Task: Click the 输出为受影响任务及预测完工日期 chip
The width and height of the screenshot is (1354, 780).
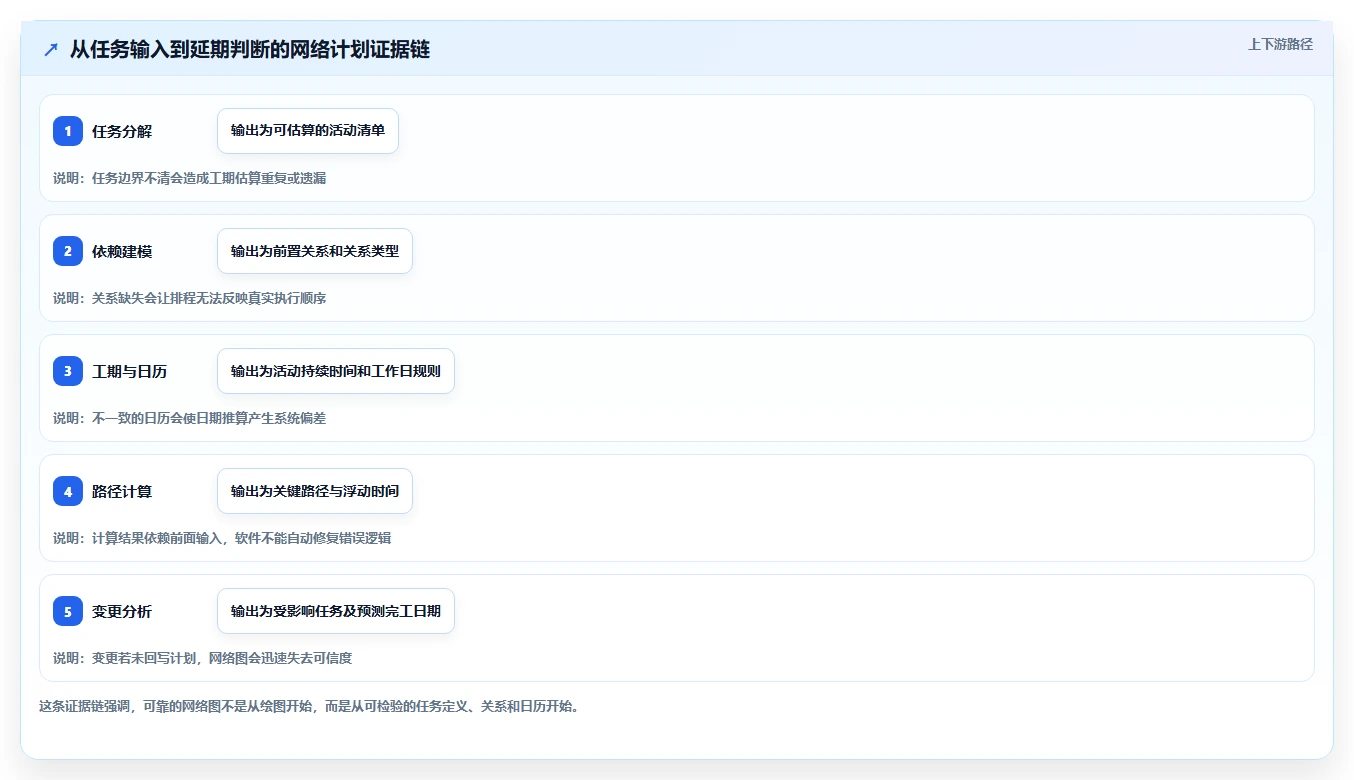Action: (336, 611)
